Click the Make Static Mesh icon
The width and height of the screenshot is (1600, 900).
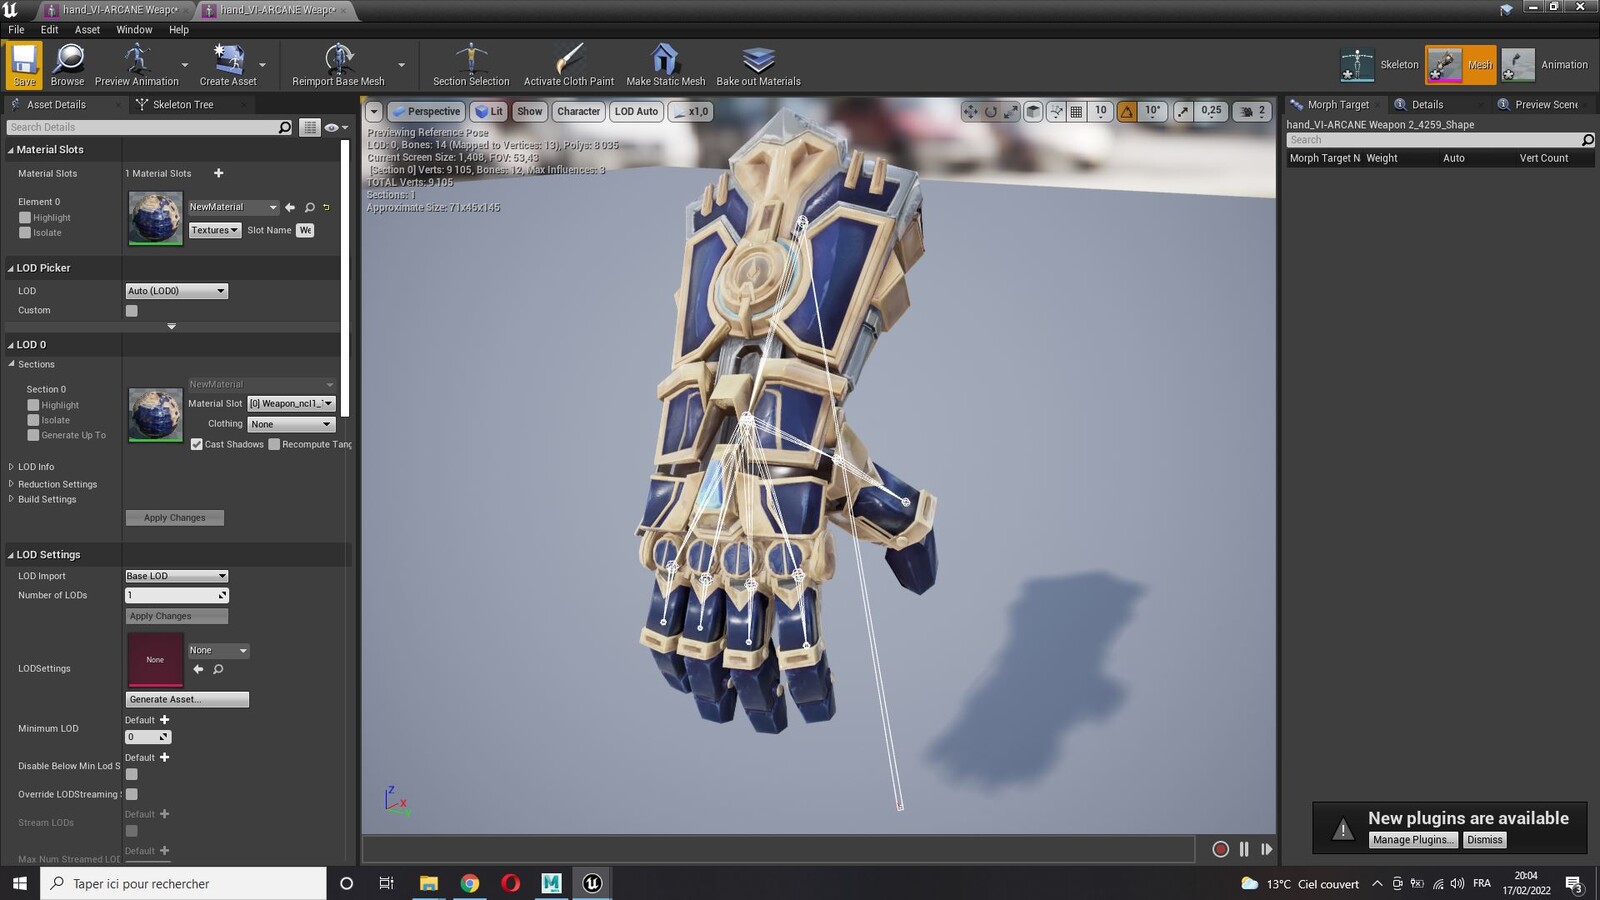point(665,64)
